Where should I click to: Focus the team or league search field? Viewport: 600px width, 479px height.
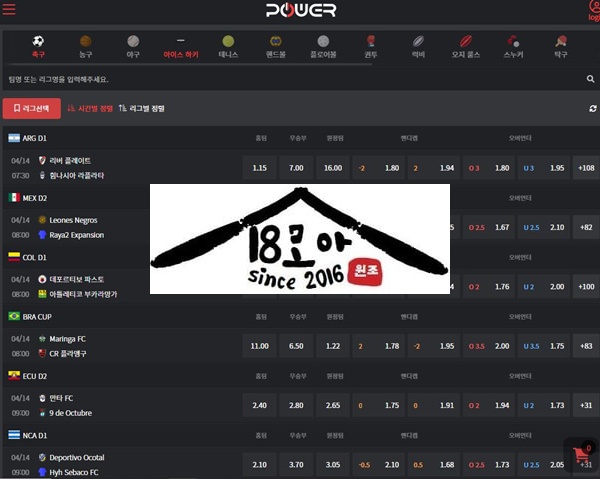295,79
